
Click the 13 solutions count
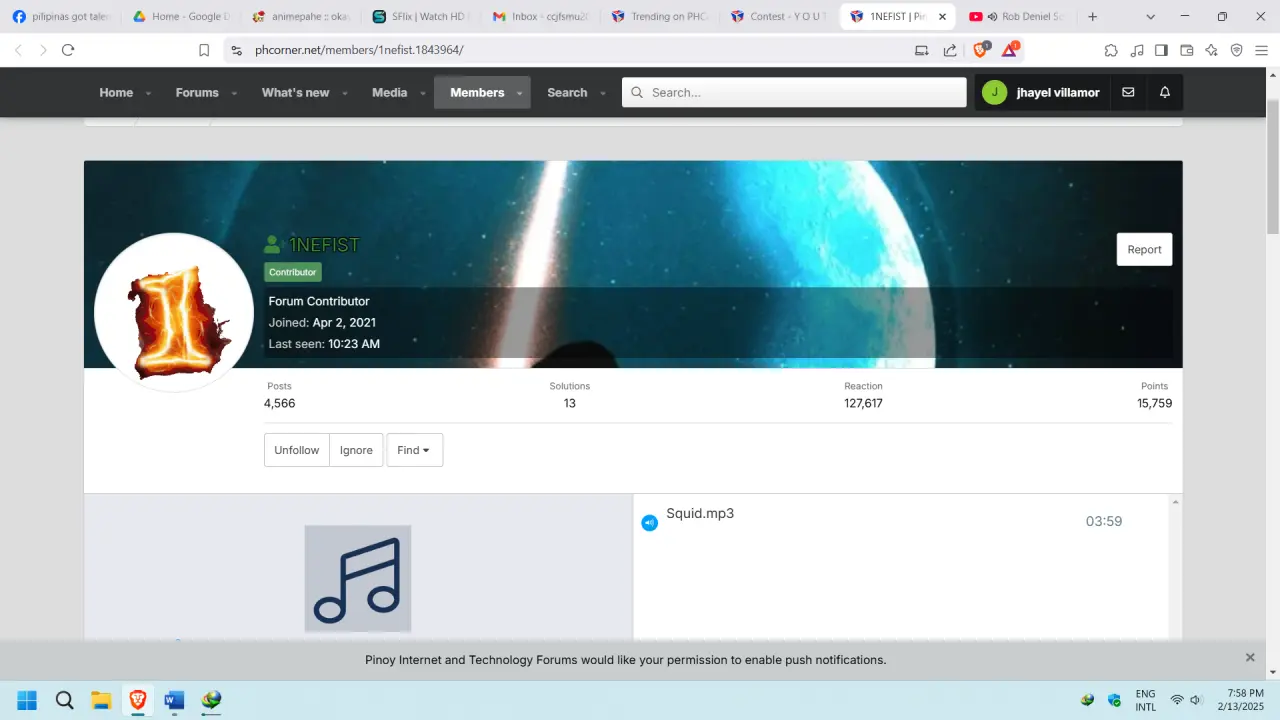point(569,404)
